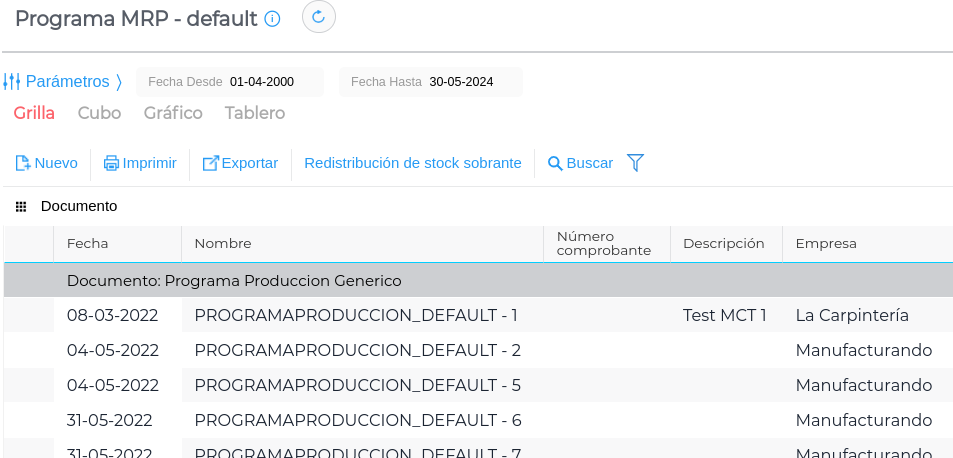Create a new record with Nuevo
This screenshot has width=953, height=458.
coord(46,163)
